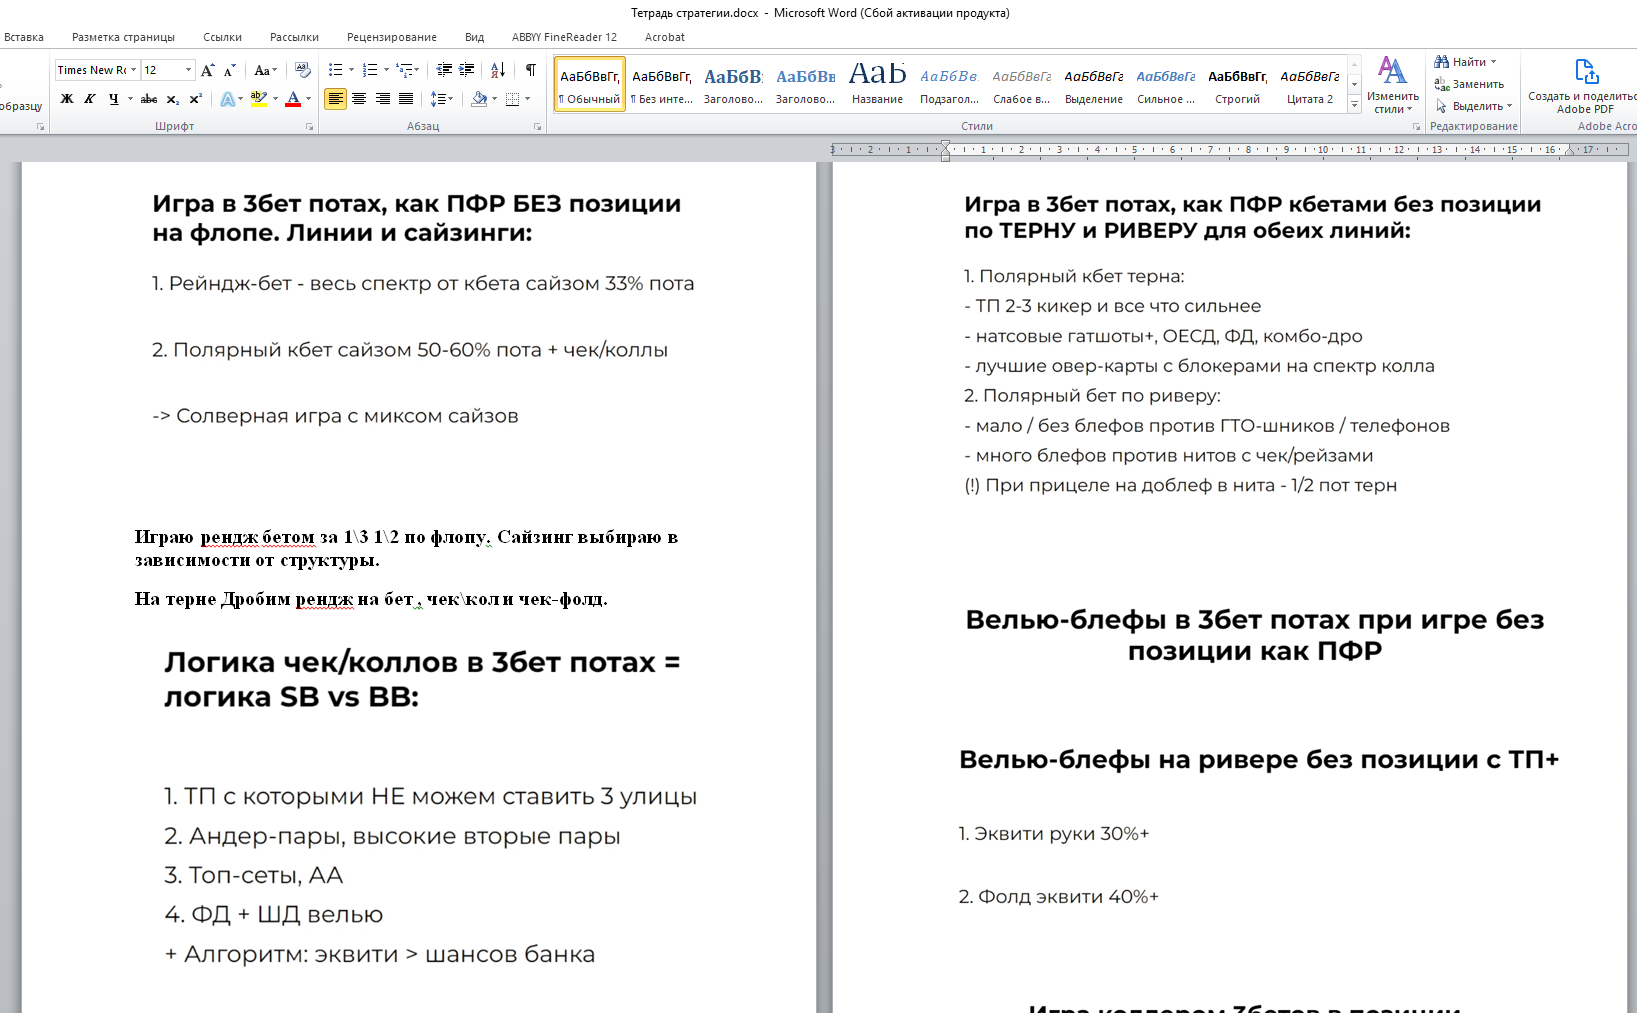Open the highlight color dropdown arrow
This screenshot has width=1637, height=1013.
274,99
